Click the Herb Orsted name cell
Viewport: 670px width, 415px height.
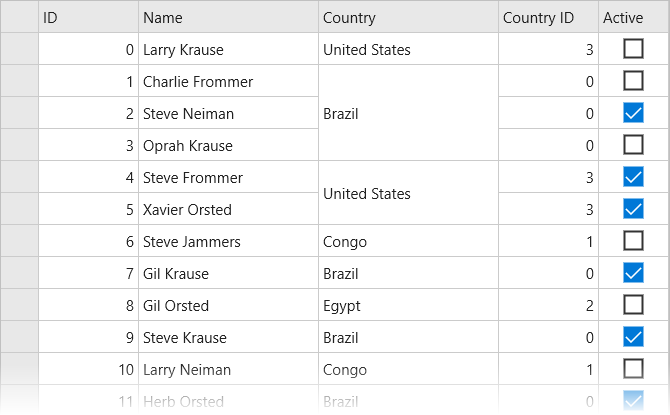[228, 401]
